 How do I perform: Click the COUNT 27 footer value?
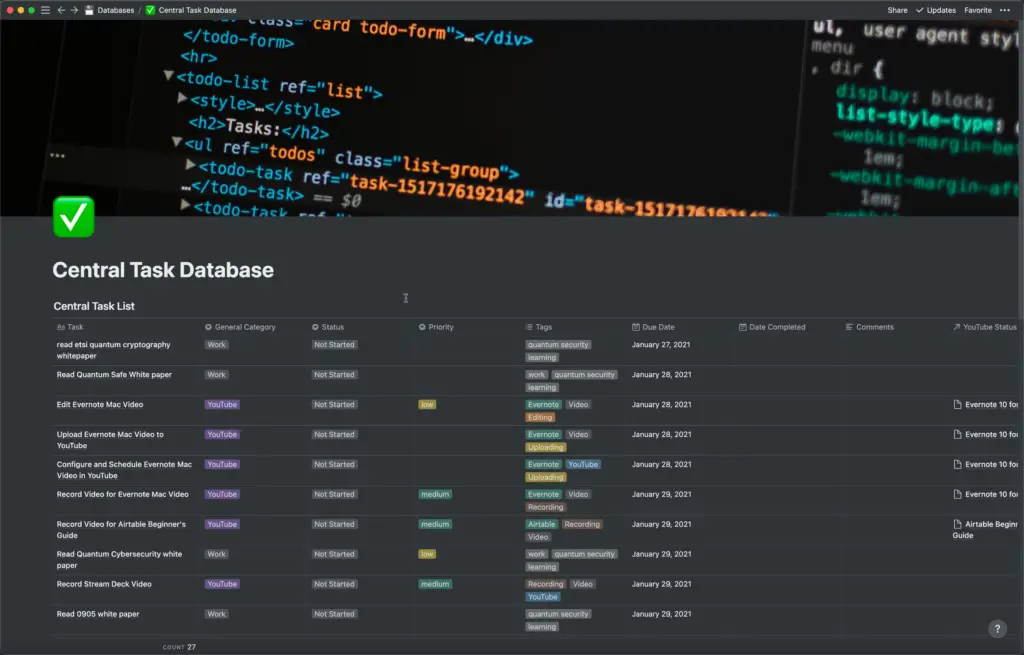pos(179,647)
